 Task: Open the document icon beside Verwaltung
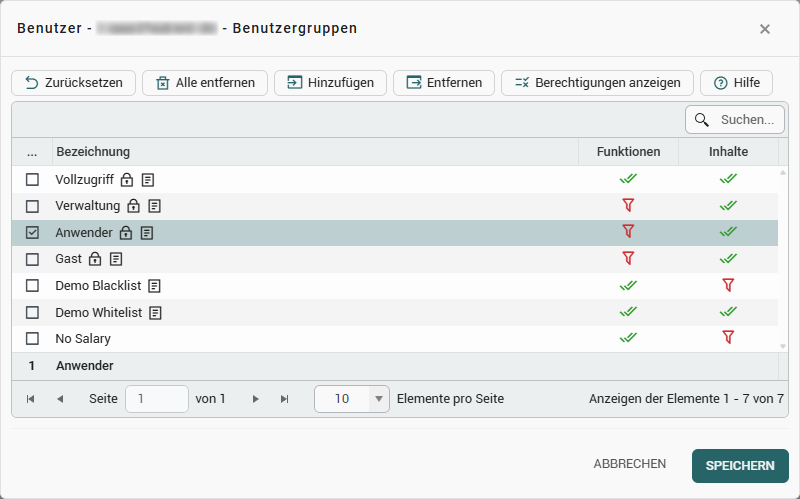[154, 206]
